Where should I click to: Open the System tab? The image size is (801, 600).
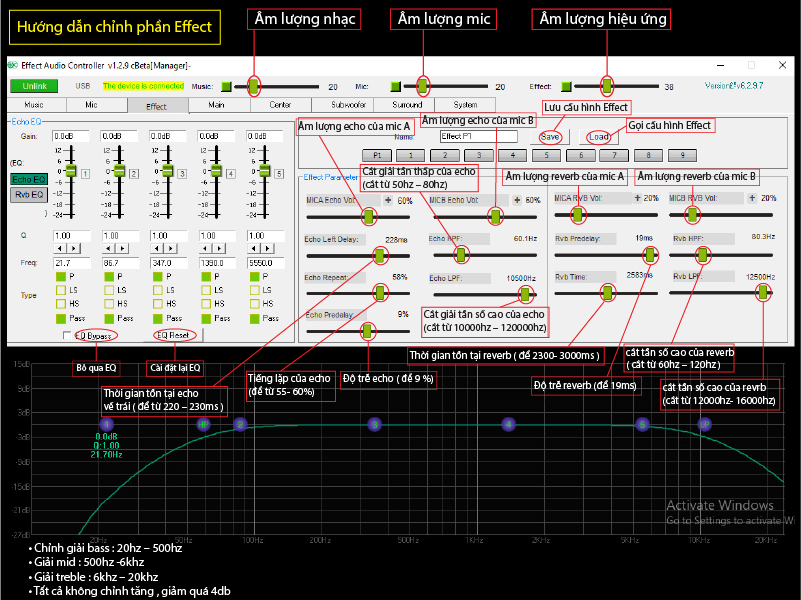coord(465,105)
